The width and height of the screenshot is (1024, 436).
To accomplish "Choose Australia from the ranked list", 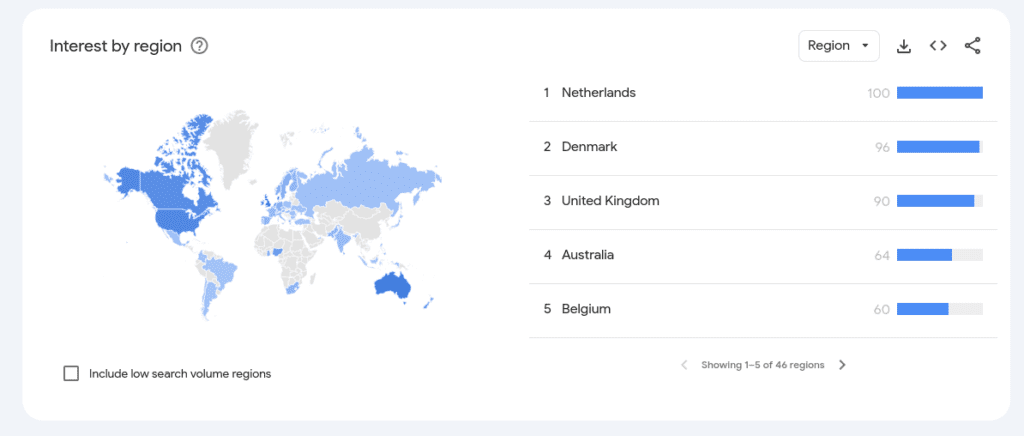I will [x=587, y=255].
